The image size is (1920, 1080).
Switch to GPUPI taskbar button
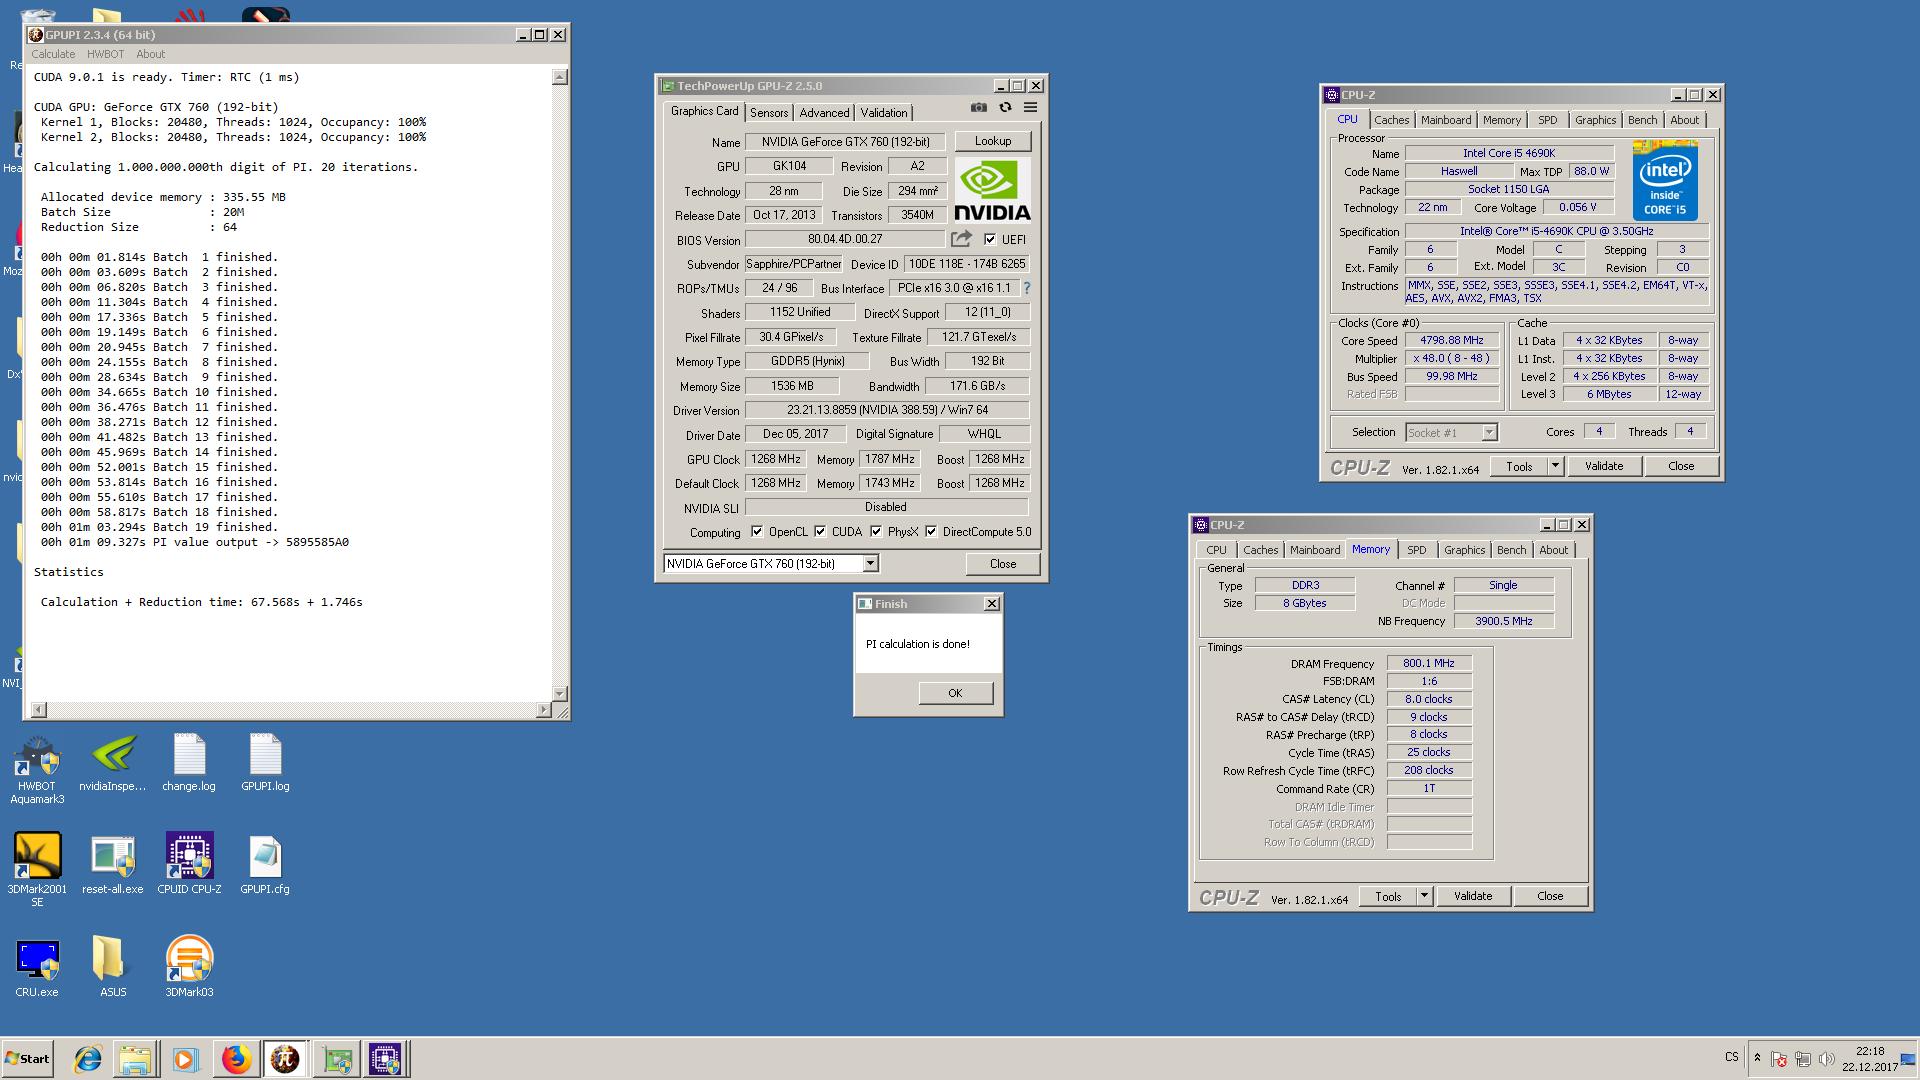click(285, 1059)
